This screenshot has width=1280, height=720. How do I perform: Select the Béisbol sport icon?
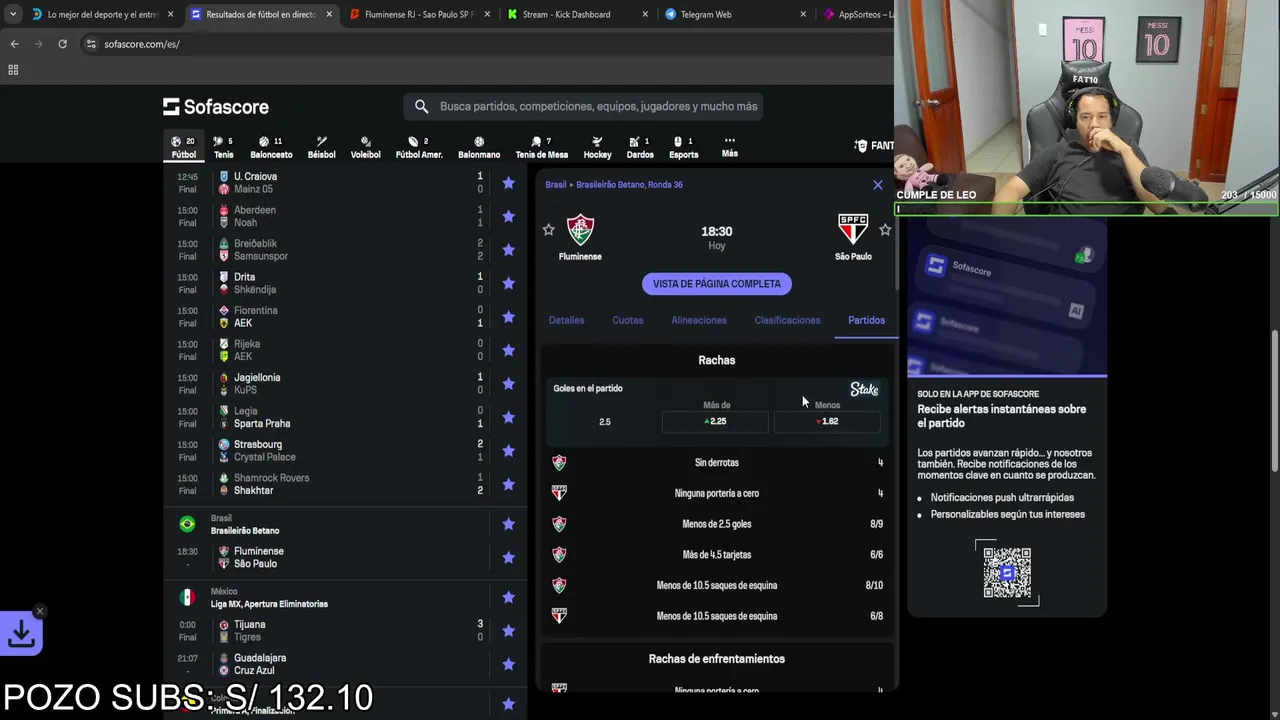(321, 147)
